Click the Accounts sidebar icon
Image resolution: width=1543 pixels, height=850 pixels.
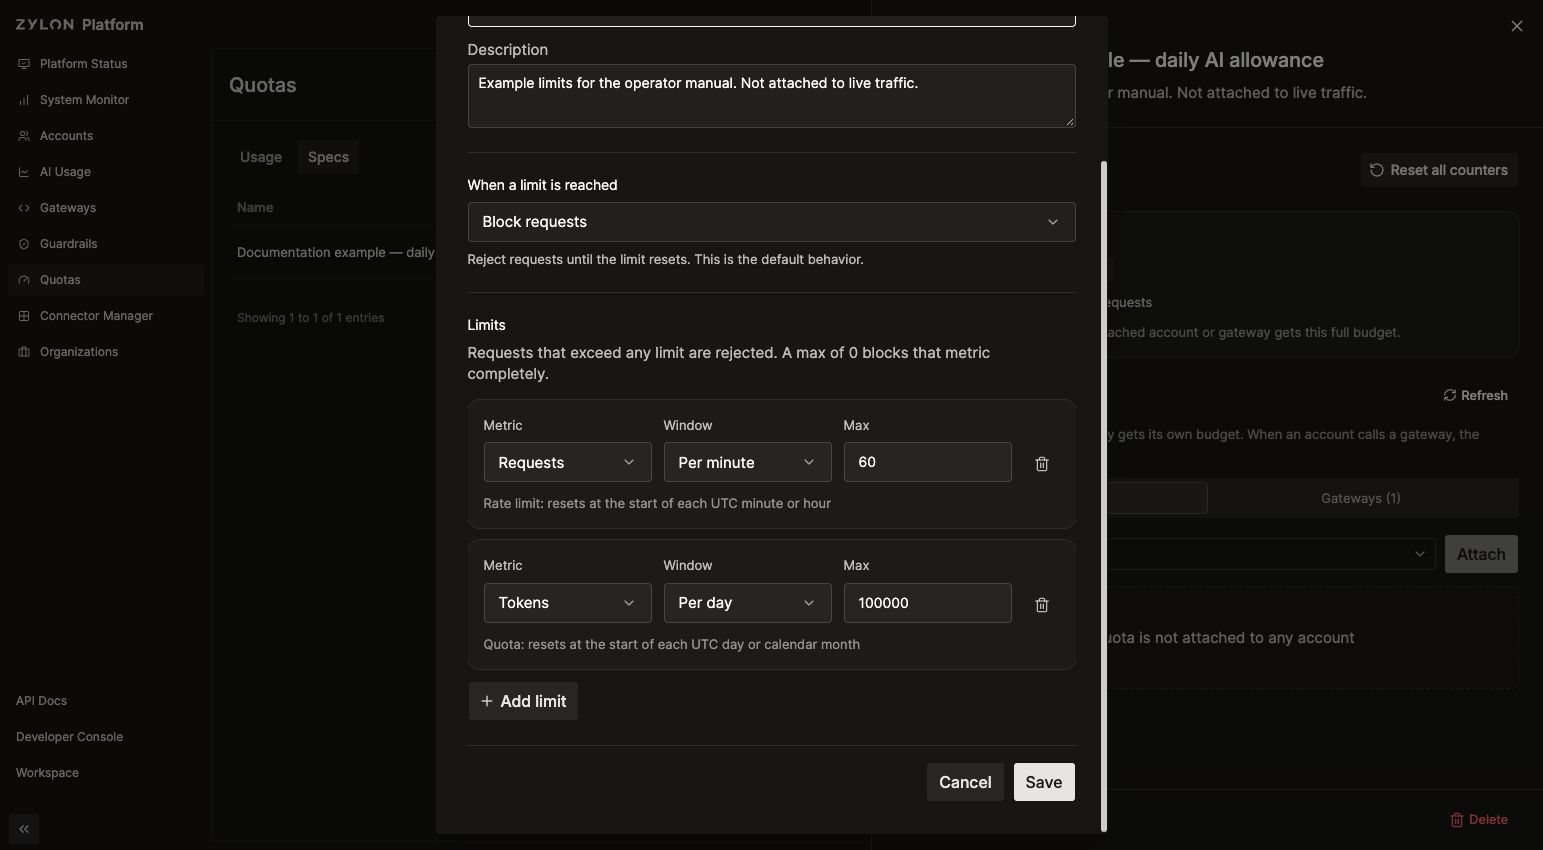(24, 136)
